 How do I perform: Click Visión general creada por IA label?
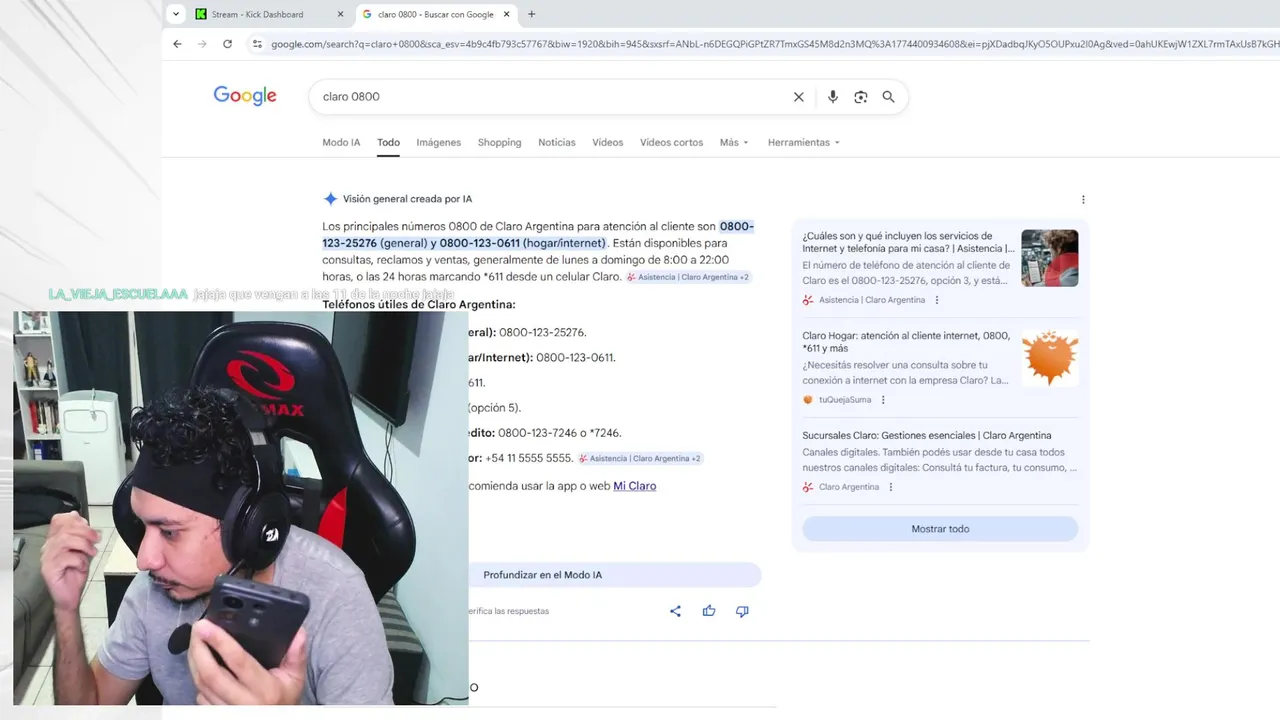(x=407, y=199)
